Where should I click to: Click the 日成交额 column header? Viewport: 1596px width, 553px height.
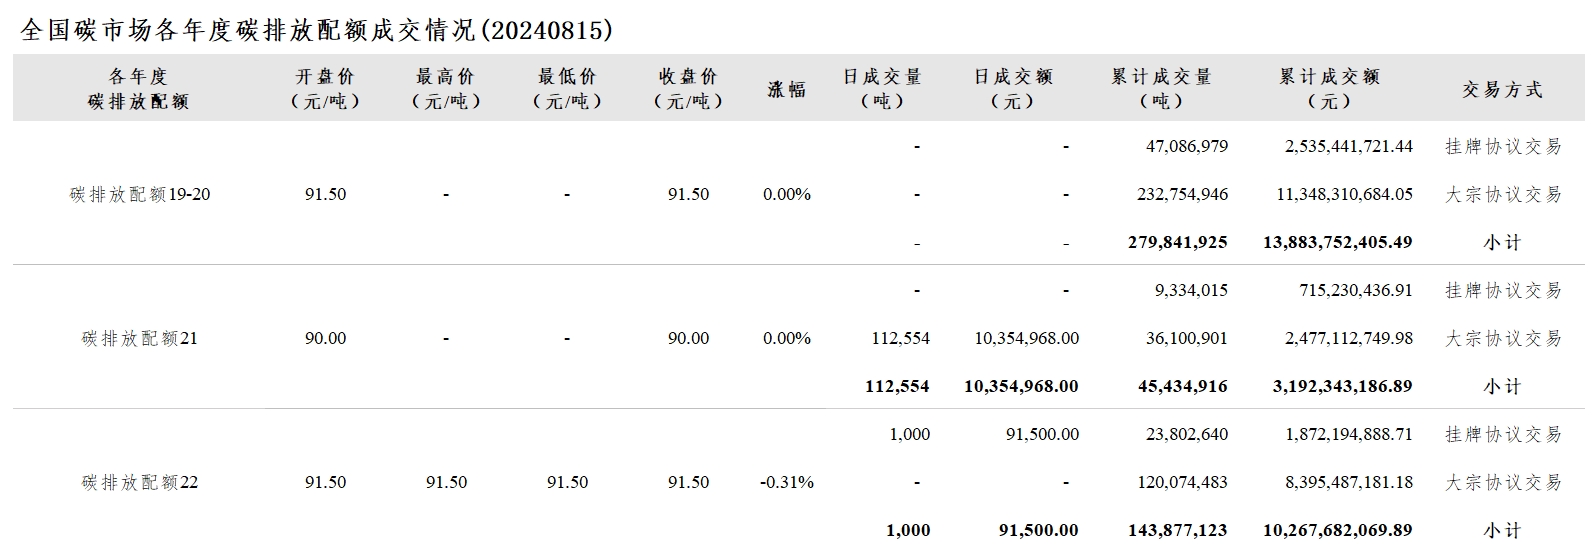tap(1013, 89)
